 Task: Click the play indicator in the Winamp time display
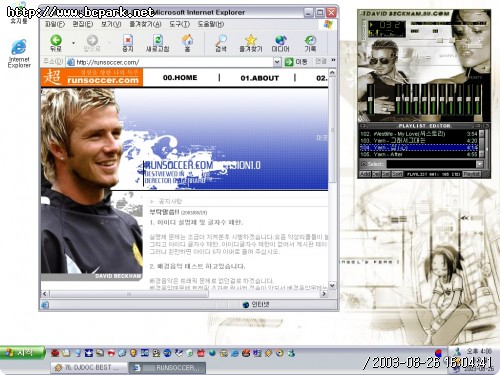(x=371, y=25)
